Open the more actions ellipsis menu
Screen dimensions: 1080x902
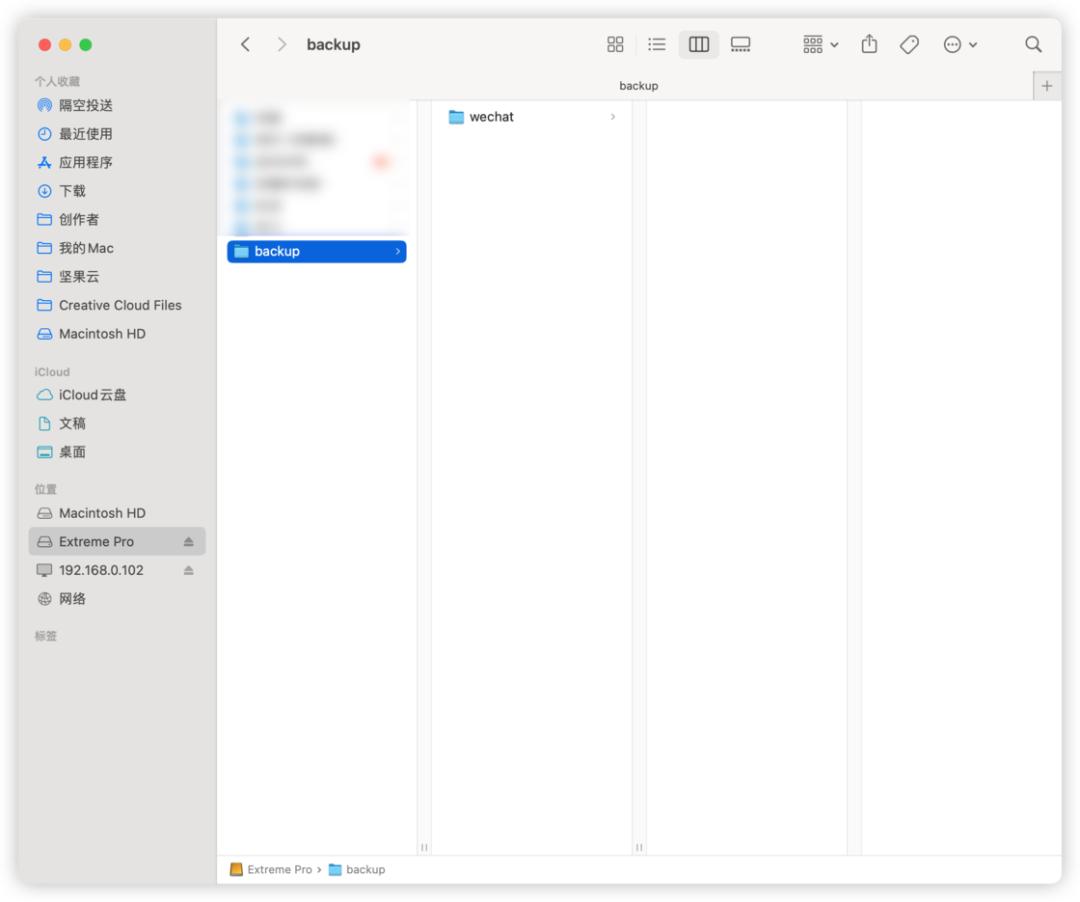pyautogui.click(x=959, y=45)
